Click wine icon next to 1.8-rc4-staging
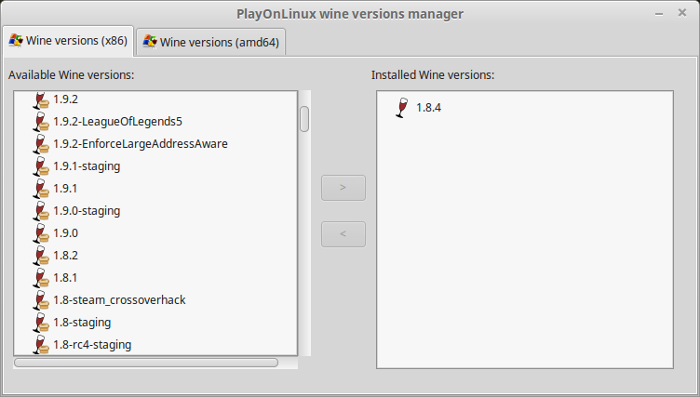The height and width of the screenshot is (397, 700). click(x=41, y=345)
